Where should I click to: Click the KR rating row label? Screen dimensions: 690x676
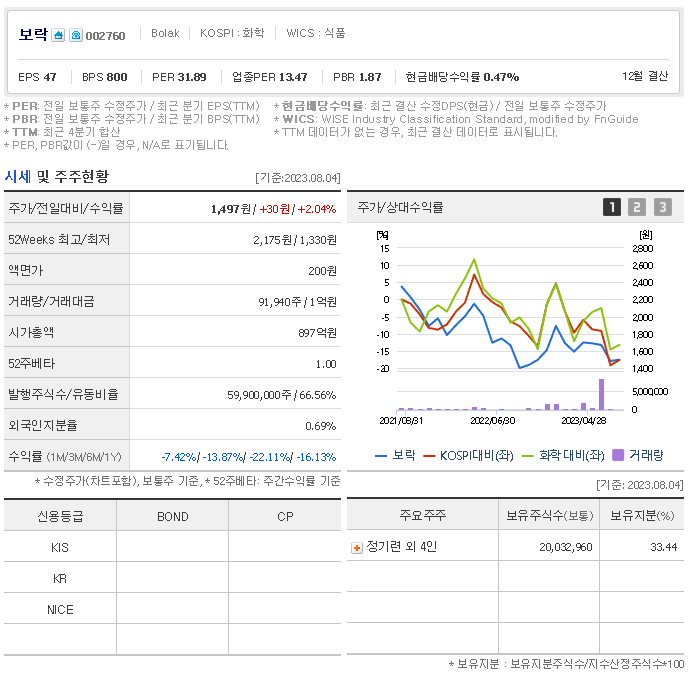[x=60, y=578]
